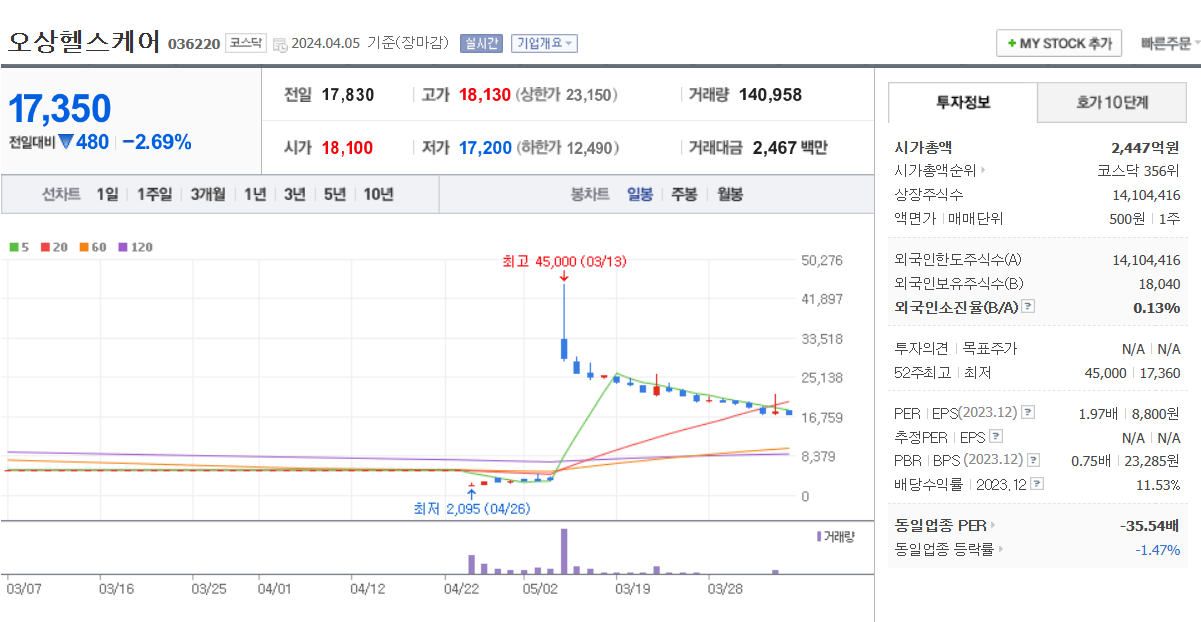Viewport: 1201px width, 622px height.
Task: Click the 최저 2,095 (04/26) label
Action: [x=473, y=508]
